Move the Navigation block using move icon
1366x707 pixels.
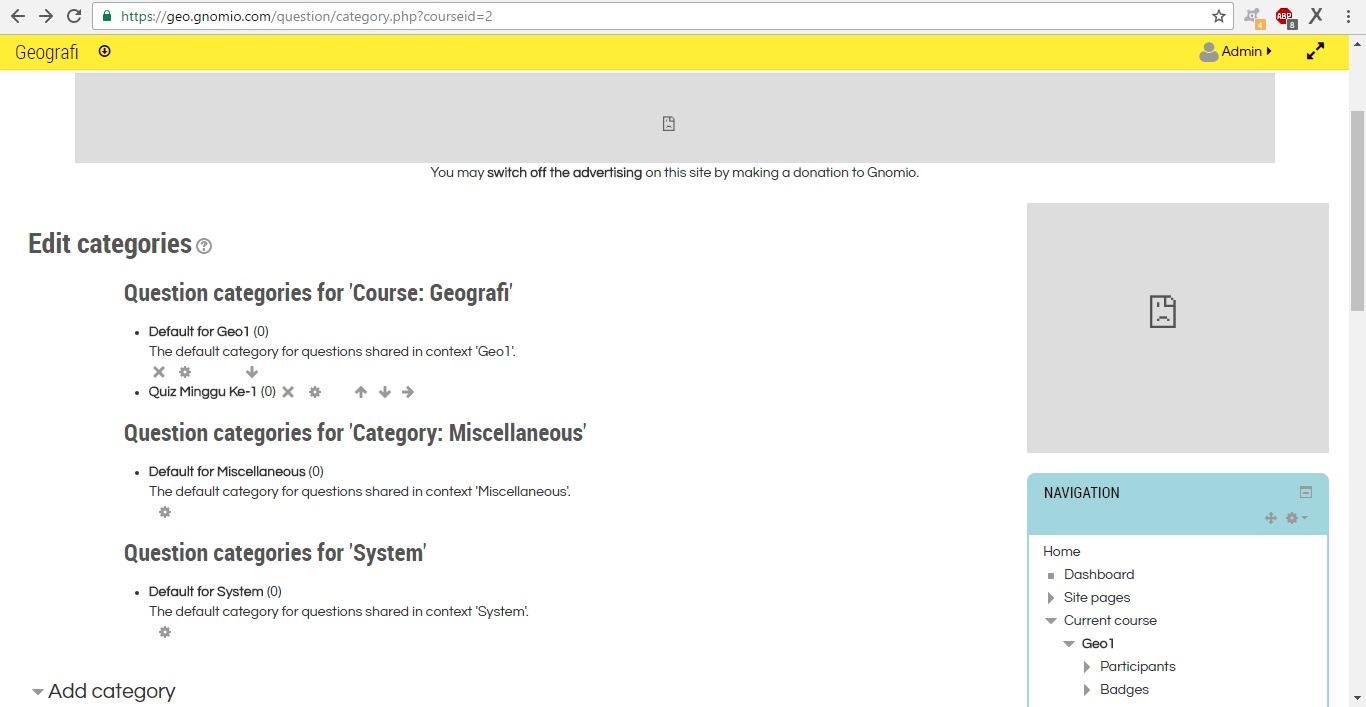tap(1271, 518)
